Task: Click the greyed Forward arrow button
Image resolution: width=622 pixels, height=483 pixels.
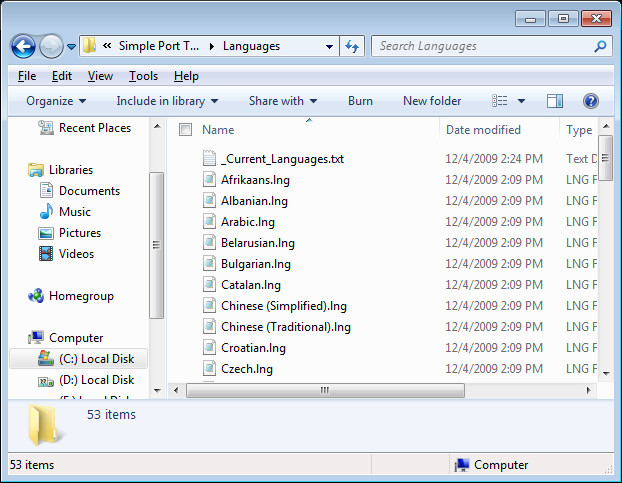Action: coord(52,46)
